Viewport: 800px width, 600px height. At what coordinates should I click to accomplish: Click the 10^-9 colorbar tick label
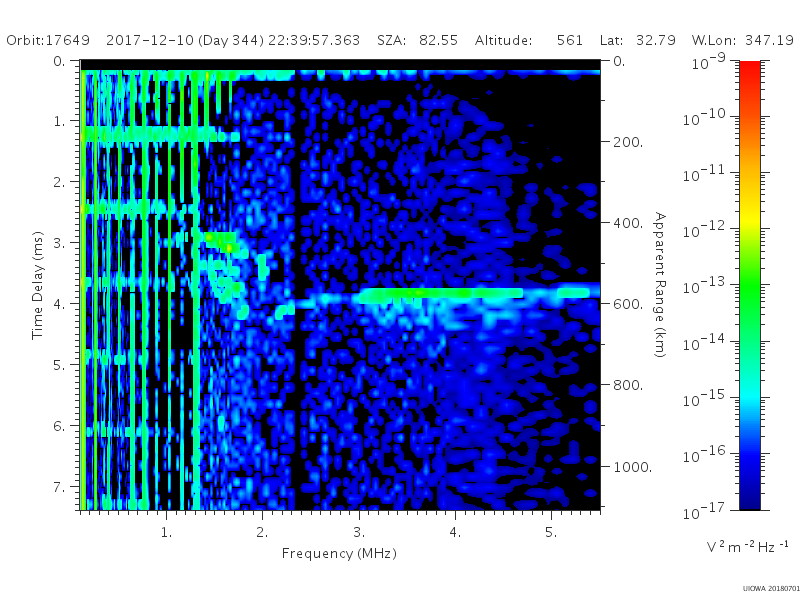tap(708, 60)
